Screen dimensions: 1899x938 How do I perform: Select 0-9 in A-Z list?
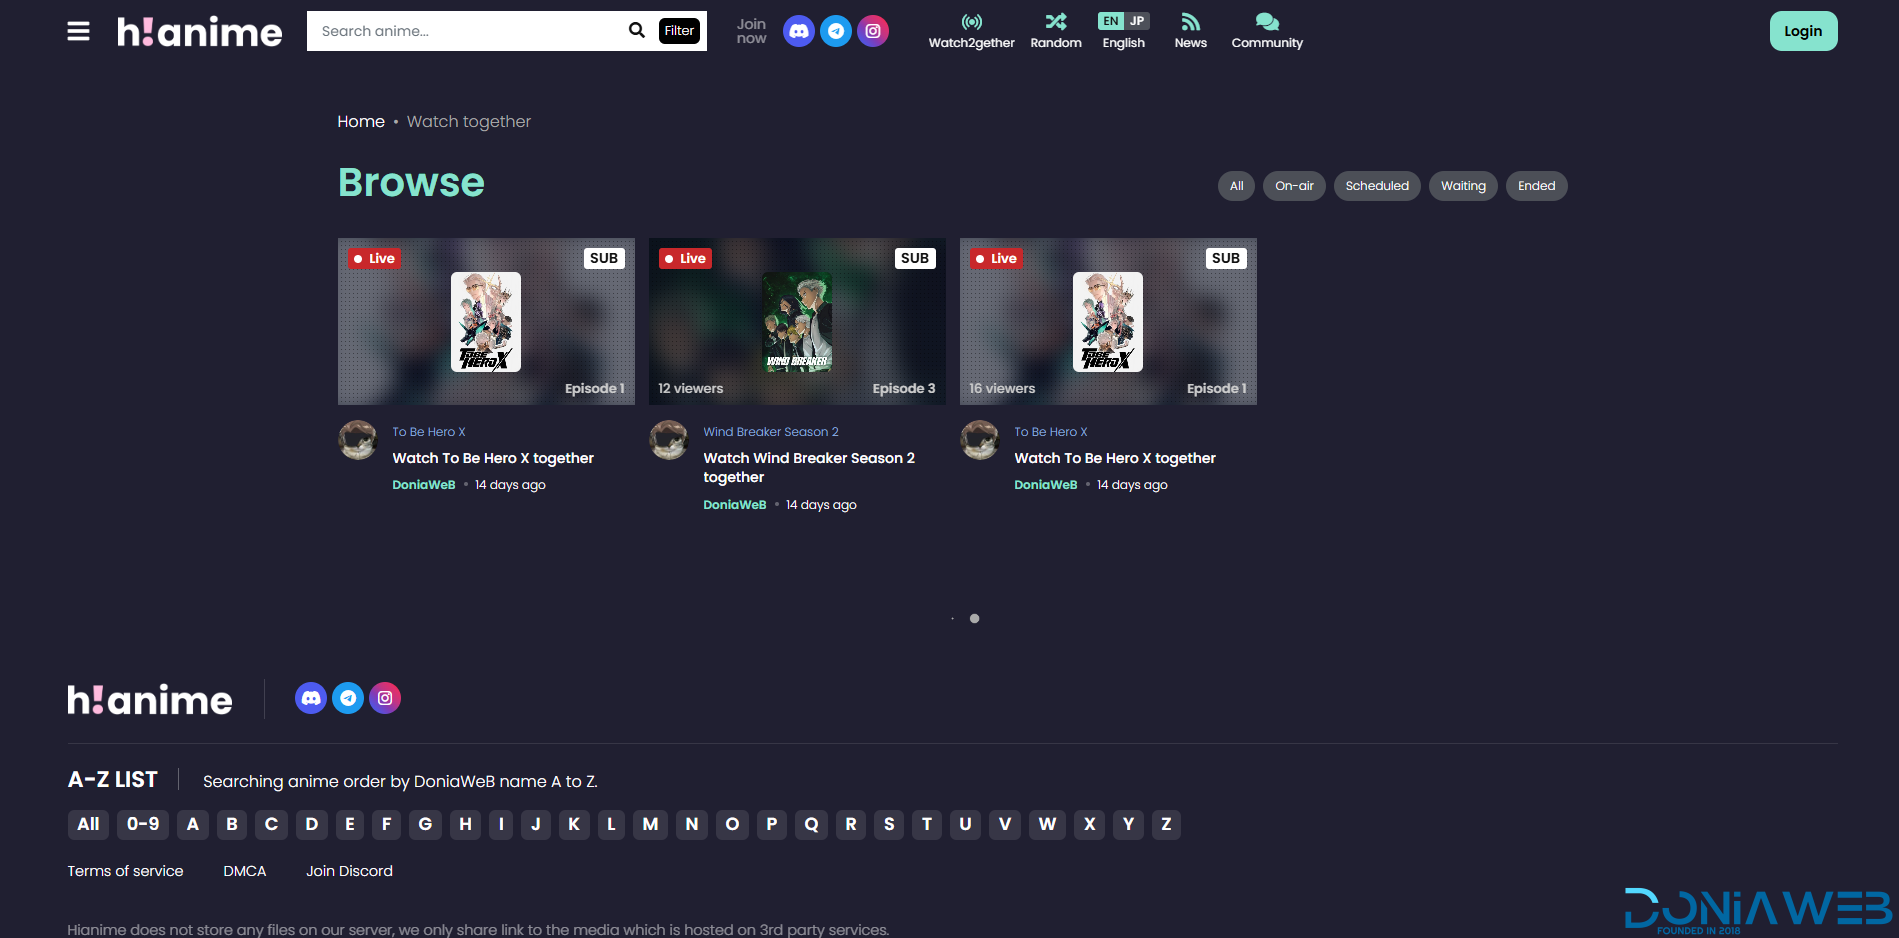pos(143,824)
